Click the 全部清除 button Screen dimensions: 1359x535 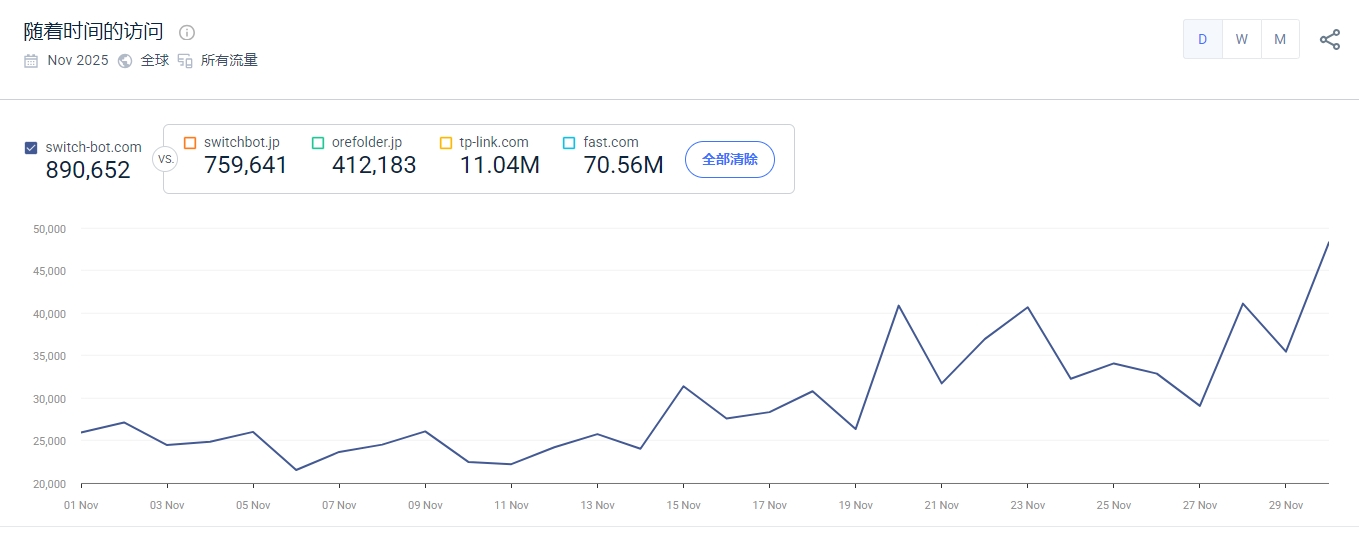729,159
